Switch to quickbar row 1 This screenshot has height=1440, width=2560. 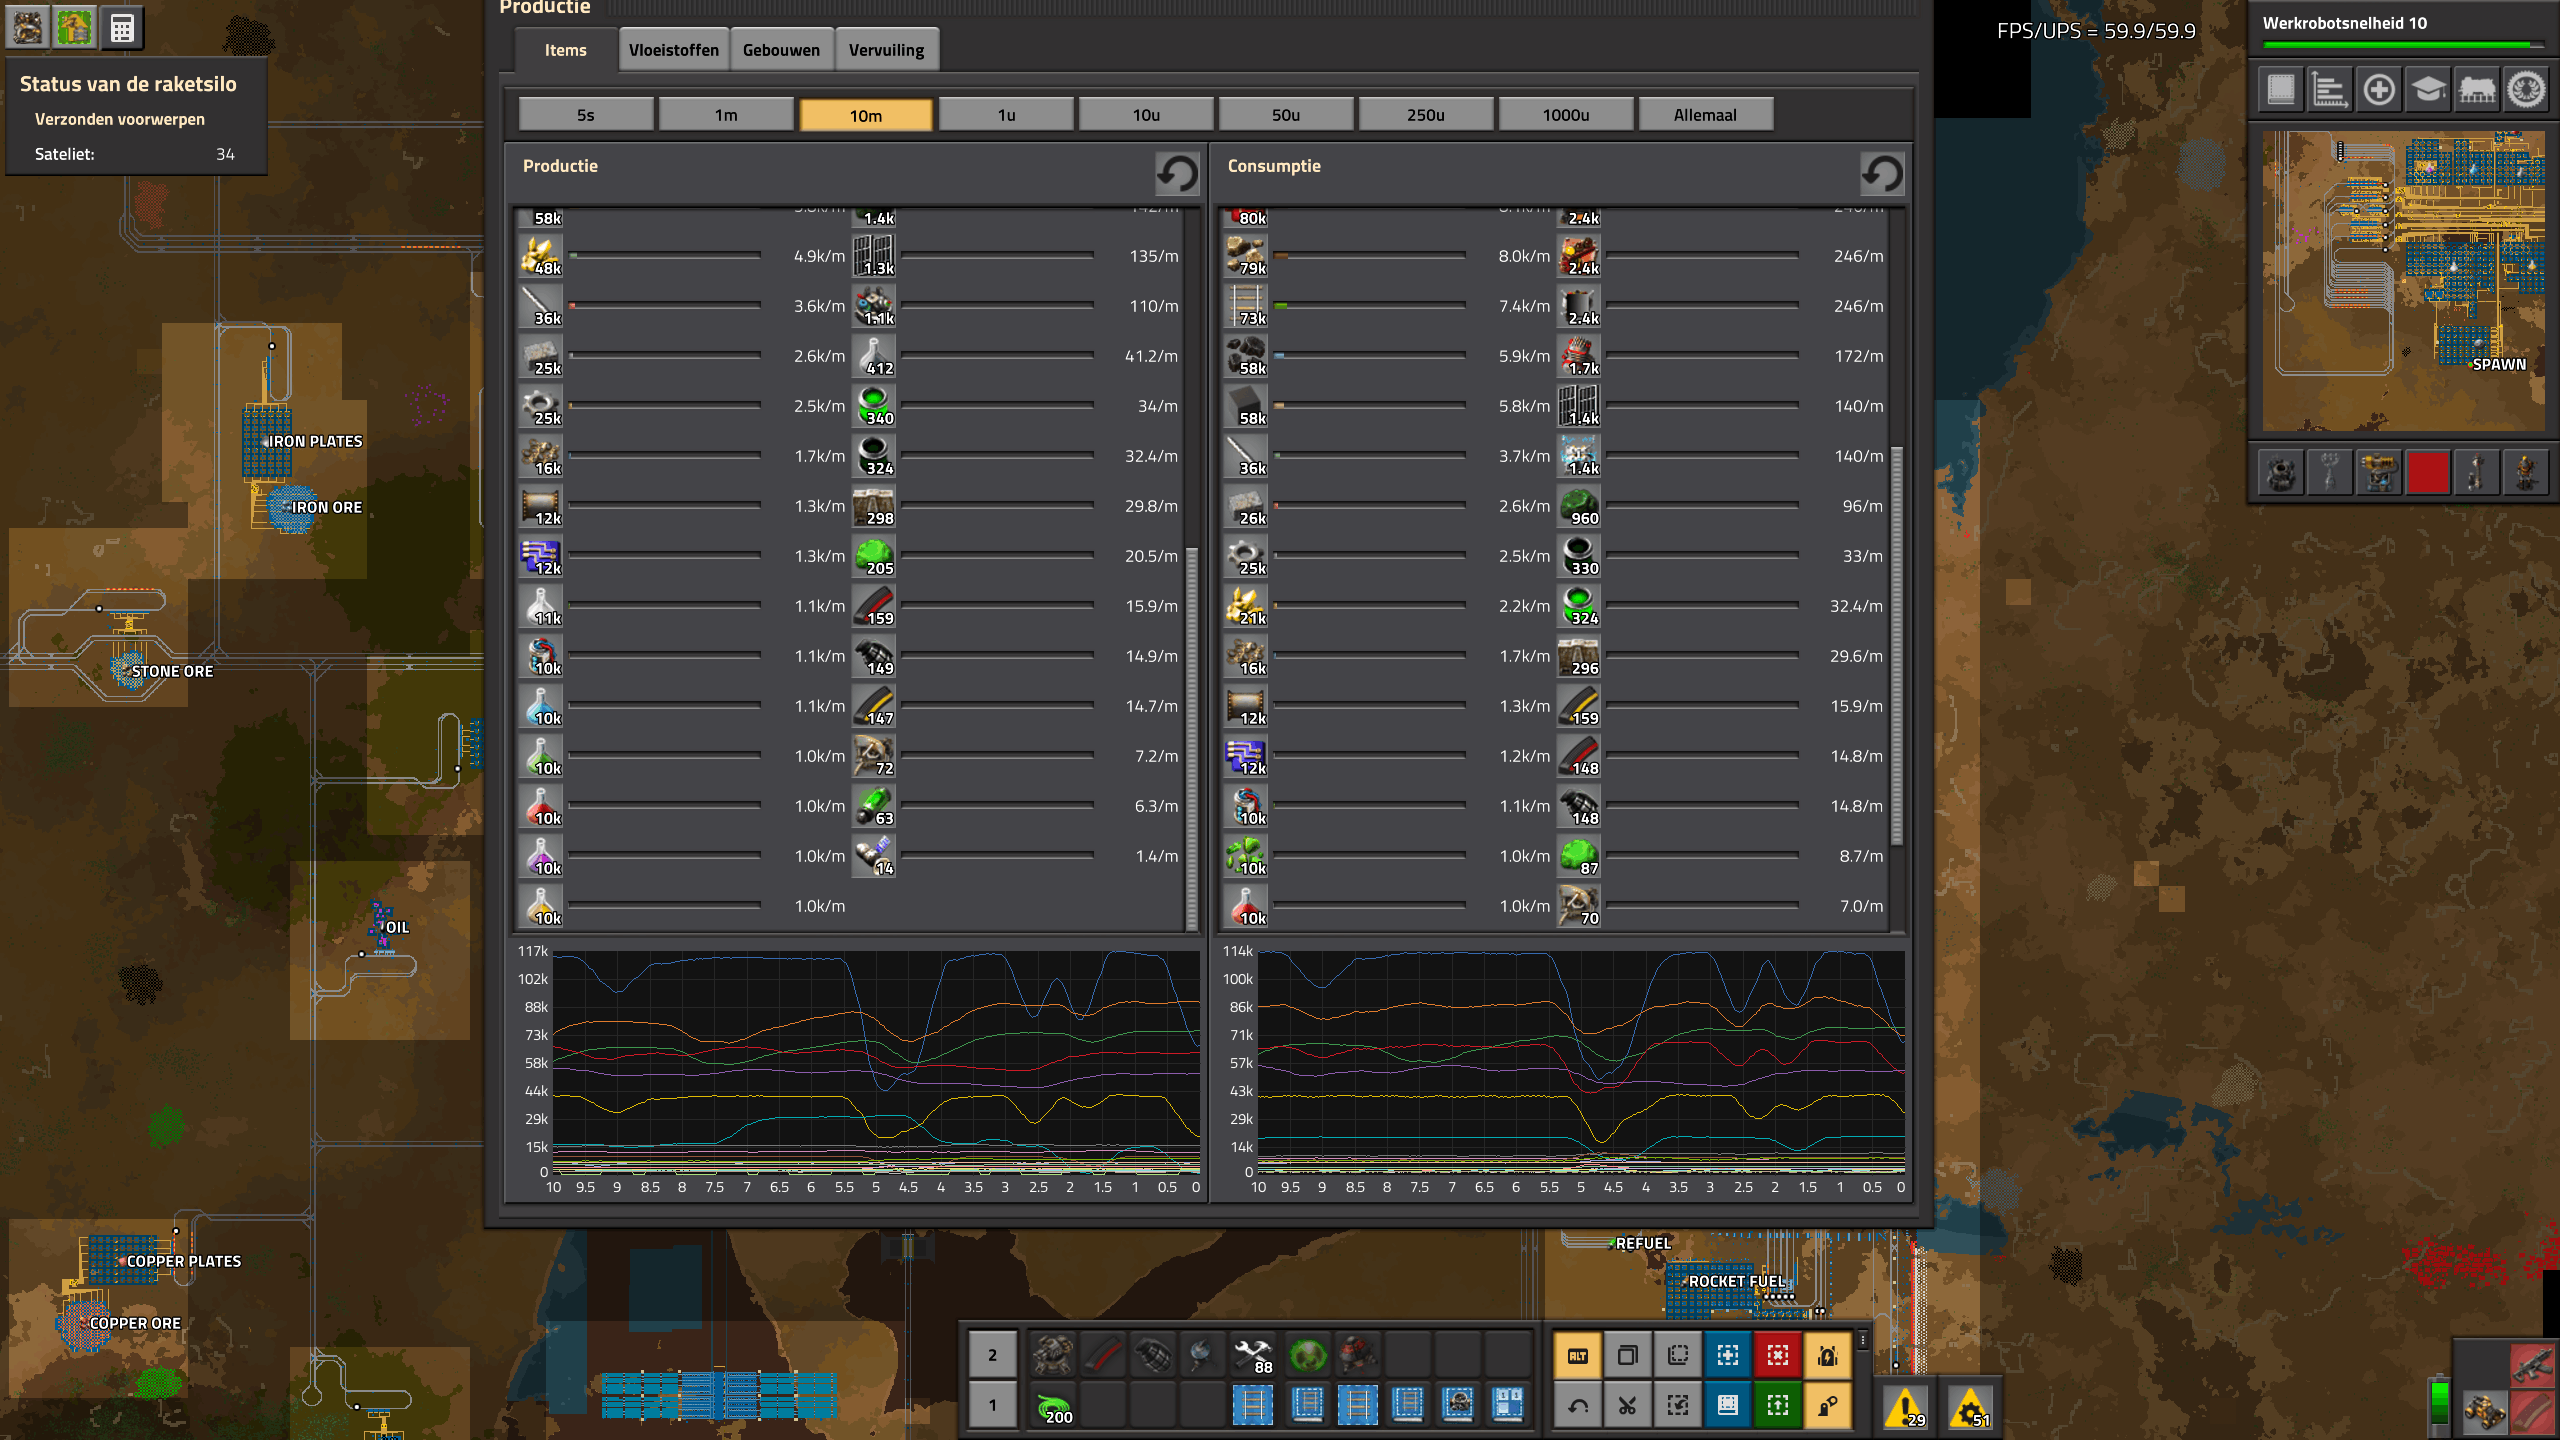[x=993, y=1406]
